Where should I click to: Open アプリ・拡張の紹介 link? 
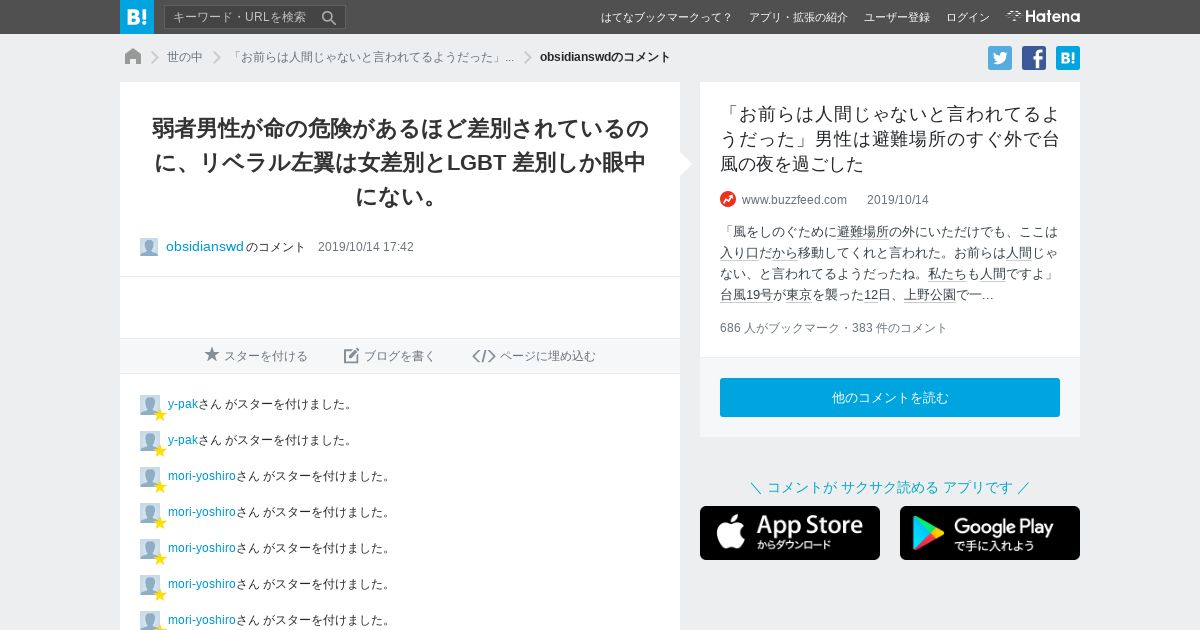[x=798, y=17]
